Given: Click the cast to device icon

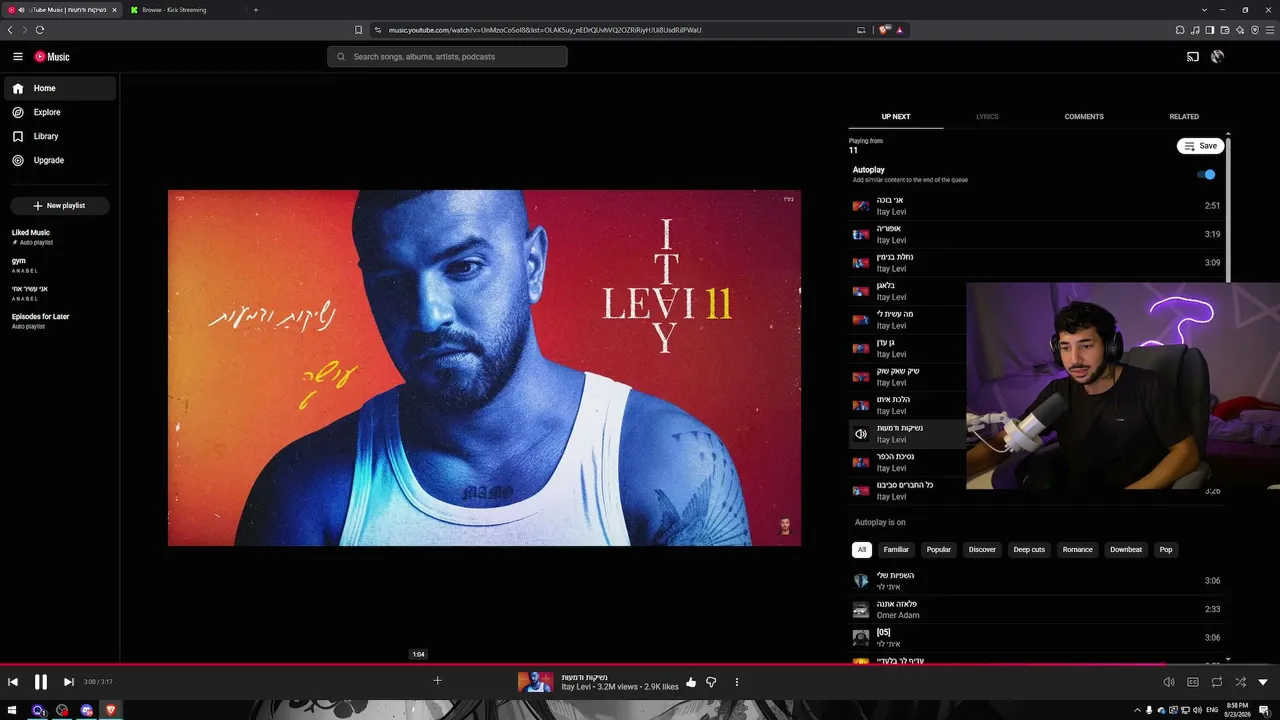Looking at the screenshot, I should click(x=1193, y=57).
